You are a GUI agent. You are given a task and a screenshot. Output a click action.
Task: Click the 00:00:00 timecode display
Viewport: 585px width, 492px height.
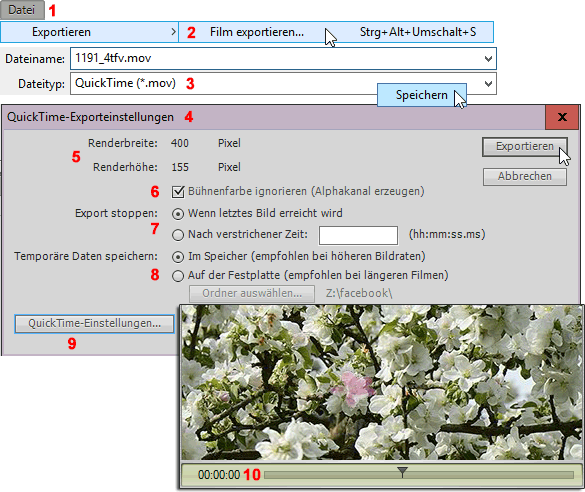pyautogui.click(x=219, y=474)
